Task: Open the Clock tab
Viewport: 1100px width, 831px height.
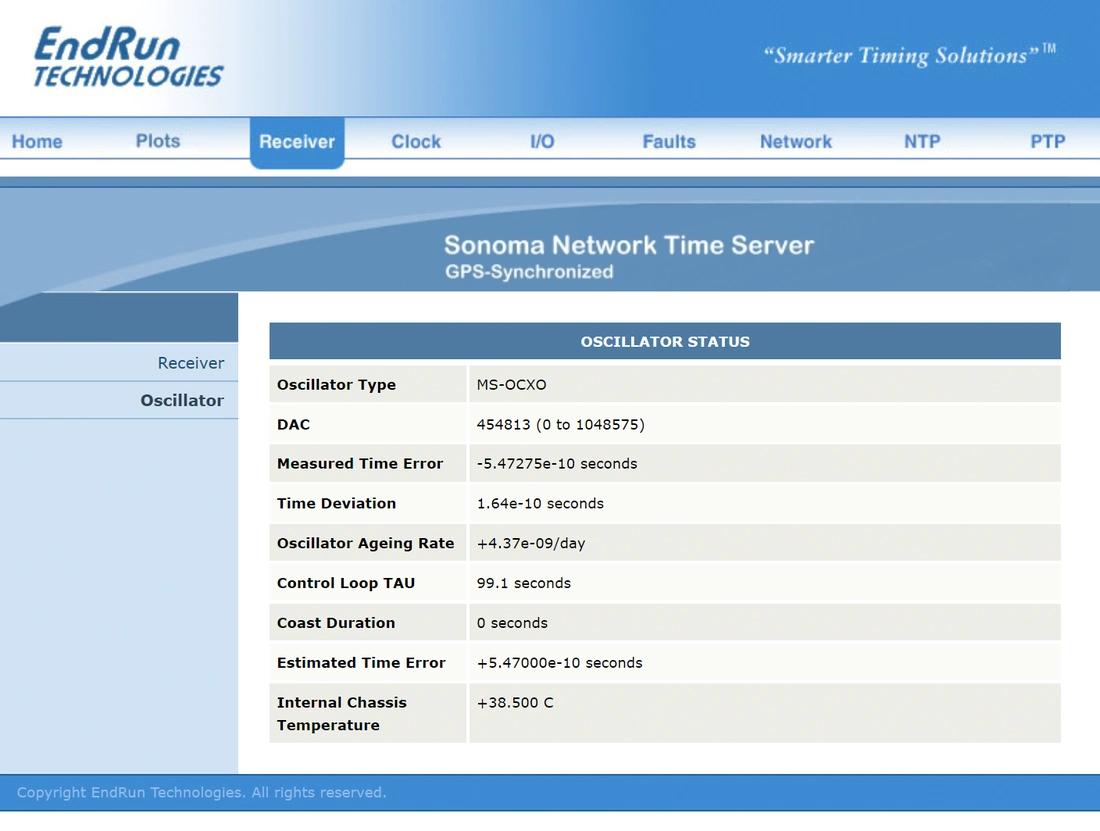Action: coord(416,142)
